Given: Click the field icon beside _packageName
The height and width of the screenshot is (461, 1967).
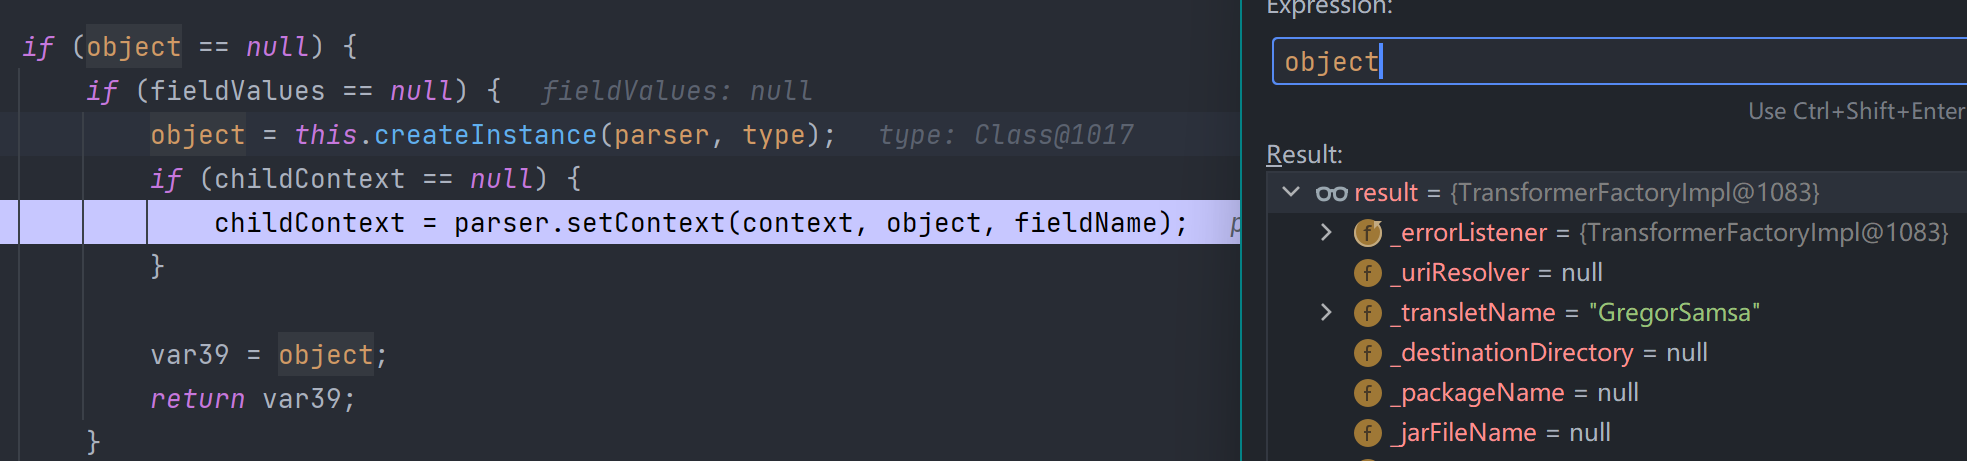Looking at the screenshot, I should pyautogui.click(x=1367, y=393).
